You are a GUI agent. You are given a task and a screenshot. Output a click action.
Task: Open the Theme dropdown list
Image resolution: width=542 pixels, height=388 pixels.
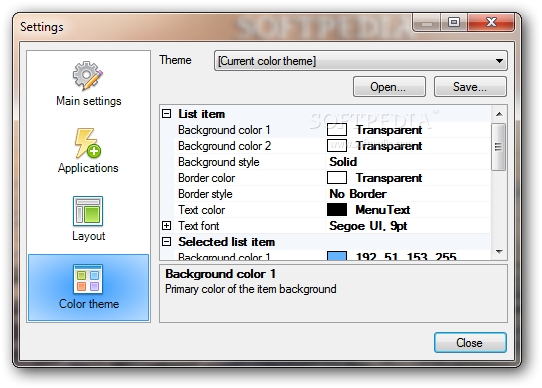pos(361,61)
